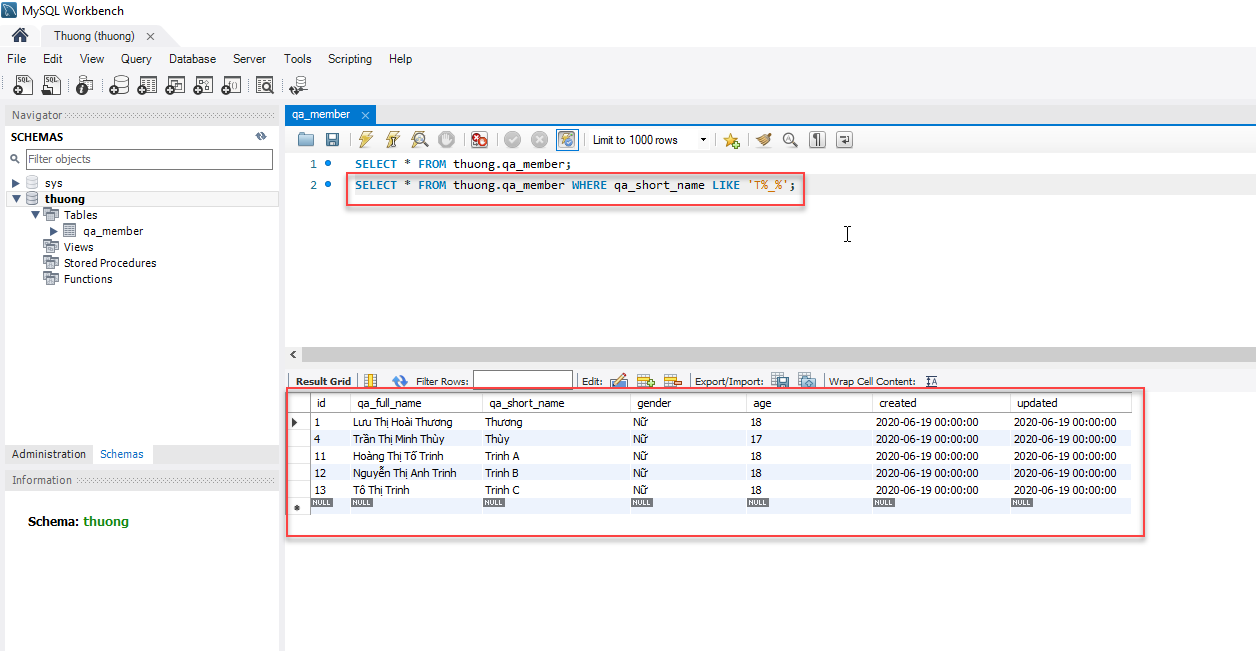Open a SQL script file in editor

click(x=306, y=140)
